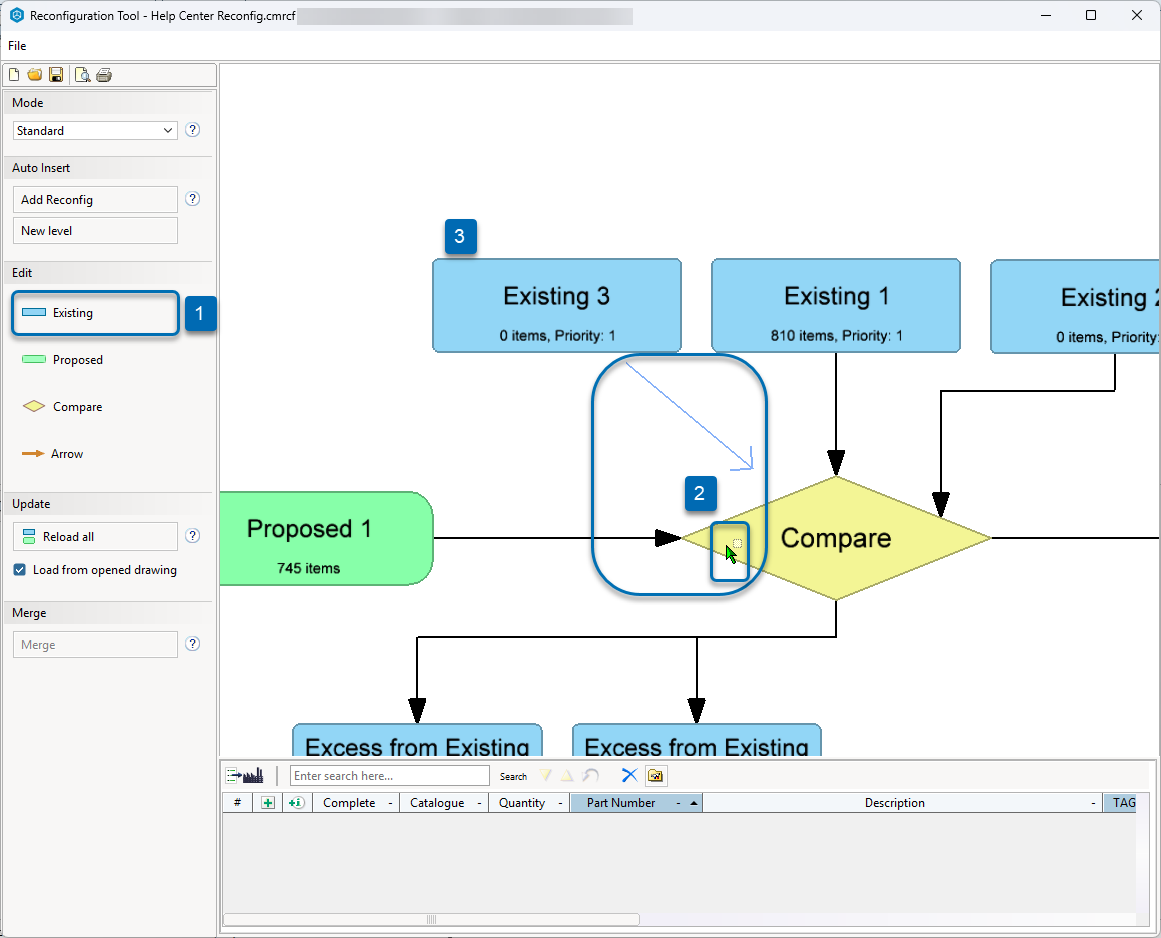This screenshot has height=938, width=1161.
Task: Click the Description column header
Action: tap(903, 803)
